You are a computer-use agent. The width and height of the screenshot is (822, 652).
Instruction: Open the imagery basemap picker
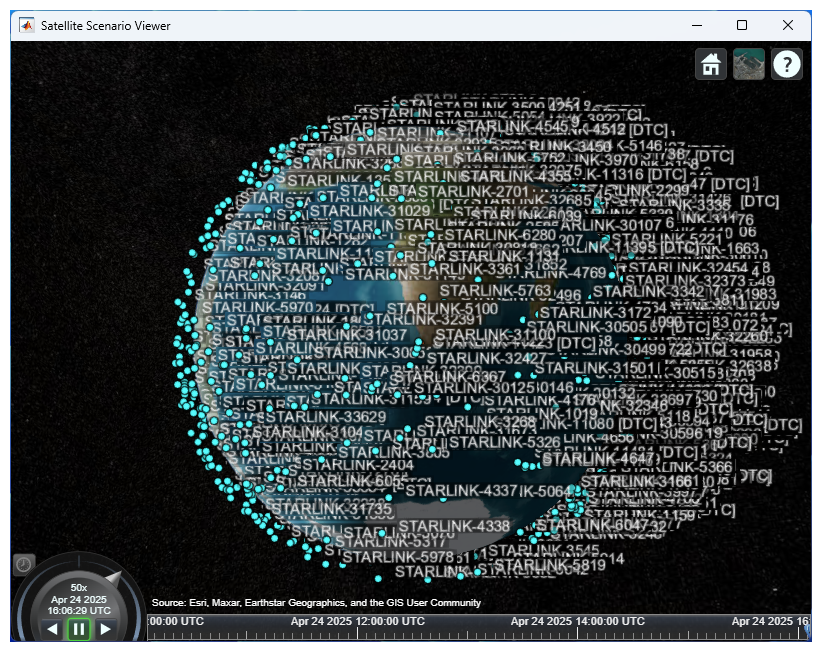click(x=749, y=64)
